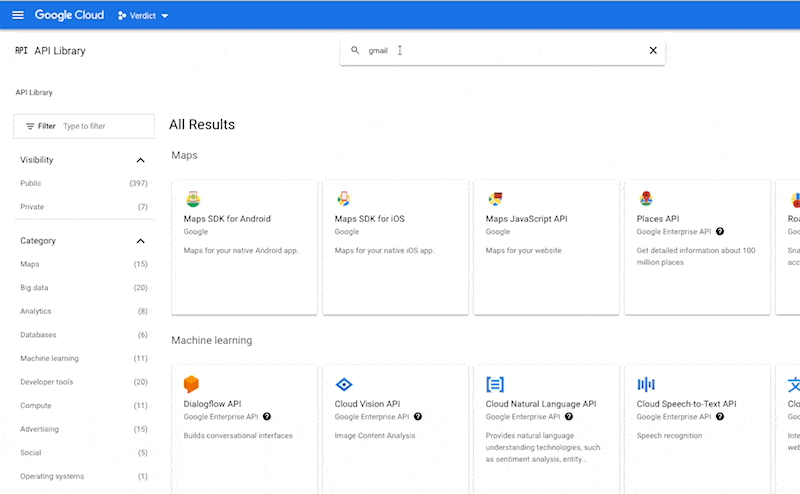Click the Filter lines icon

30,126
